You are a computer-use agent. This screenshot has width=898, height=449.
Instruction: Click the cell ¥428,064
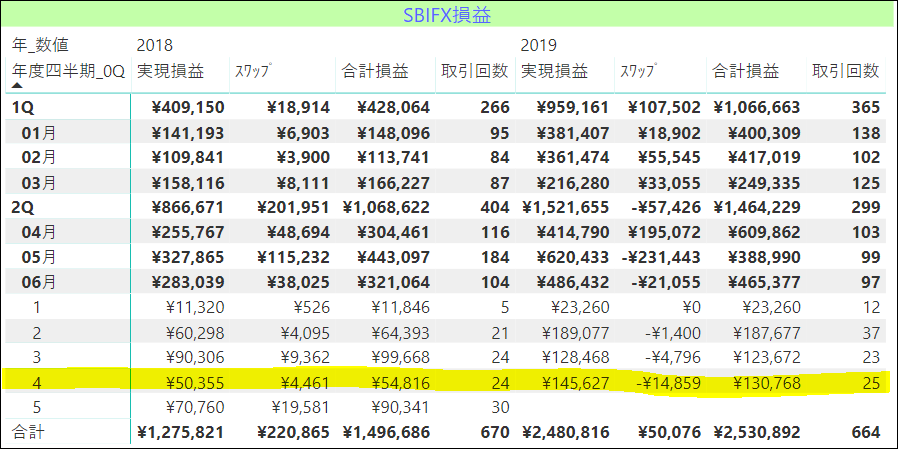(x=393, y=107)
